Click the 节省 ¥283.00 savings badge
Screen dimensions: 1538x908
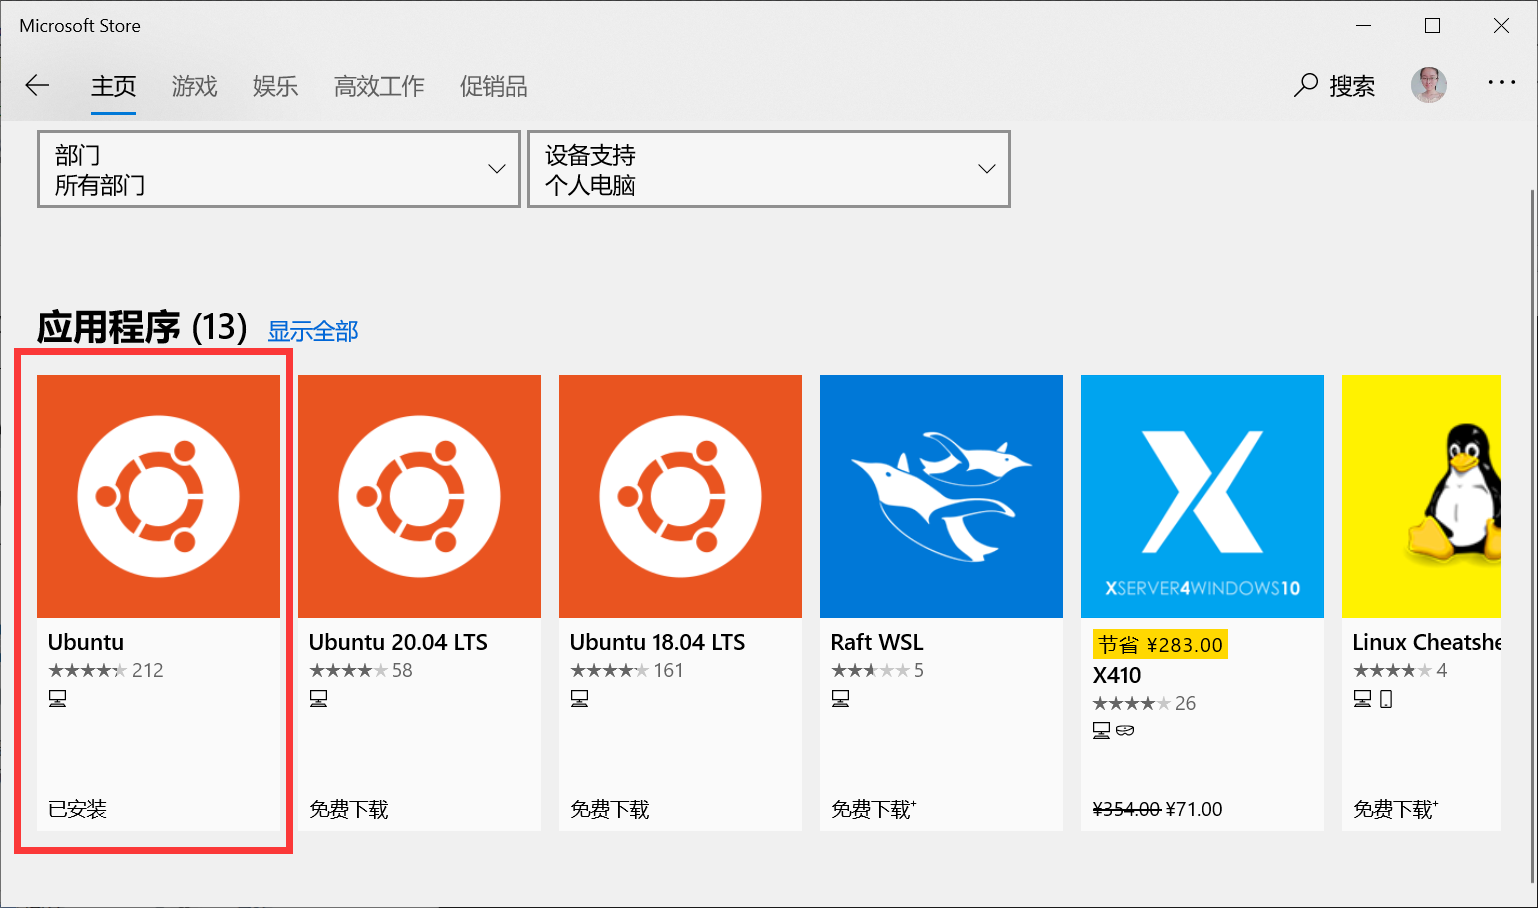click(1160, 645)
